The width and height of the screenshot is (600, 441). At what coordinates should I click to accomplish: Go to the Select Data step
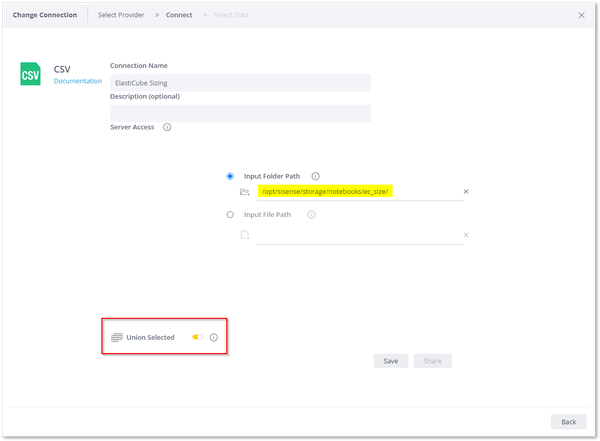pos(231,15)
